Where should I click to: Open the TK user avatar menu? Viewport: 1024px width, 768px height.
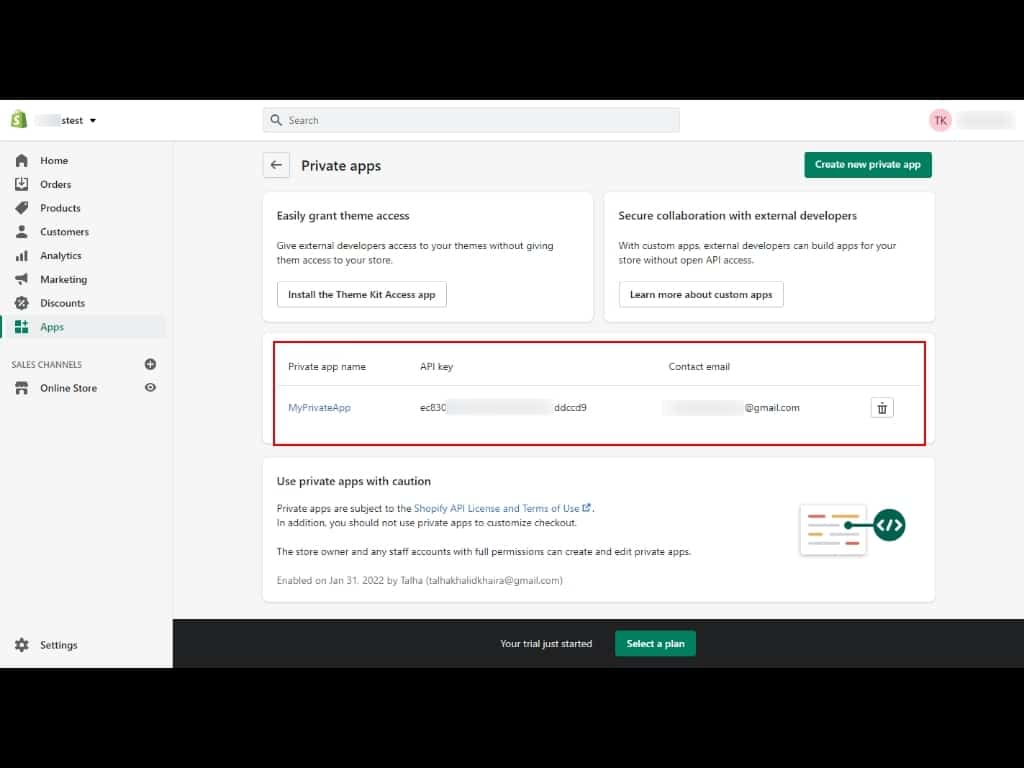pos(940,120)
